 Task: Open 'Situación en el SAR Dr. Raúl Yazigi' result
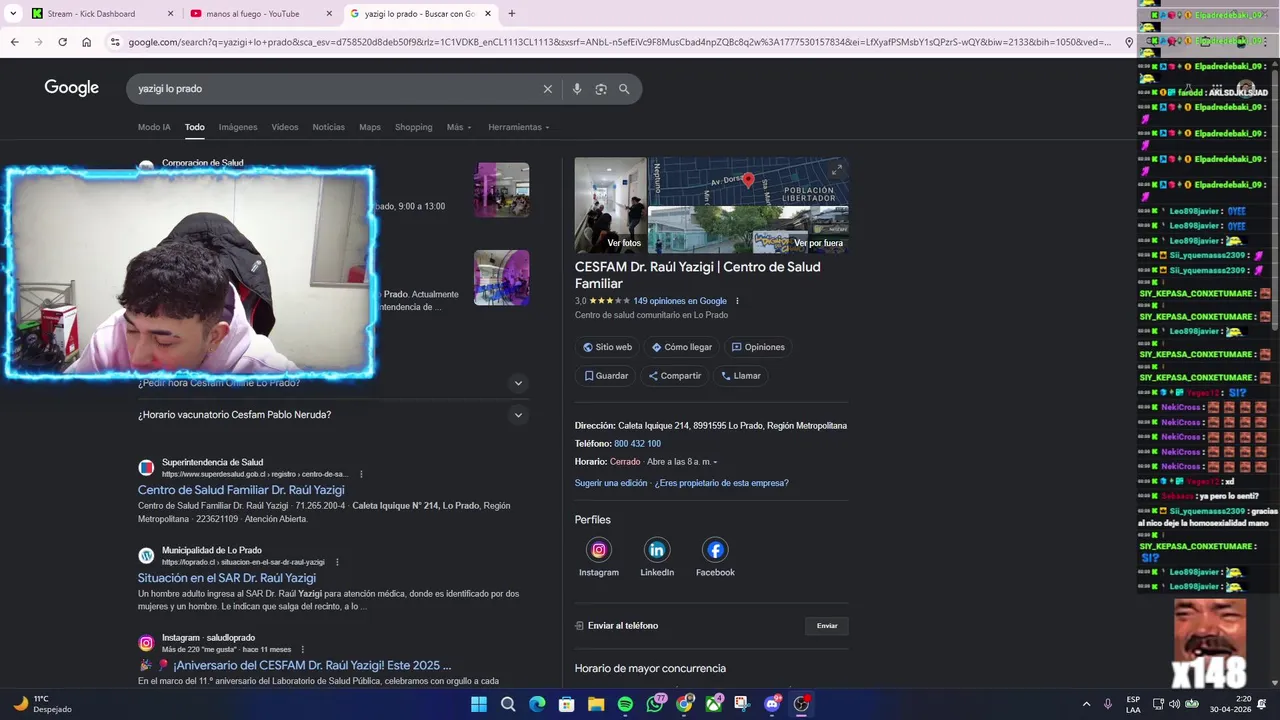point(227,578)
